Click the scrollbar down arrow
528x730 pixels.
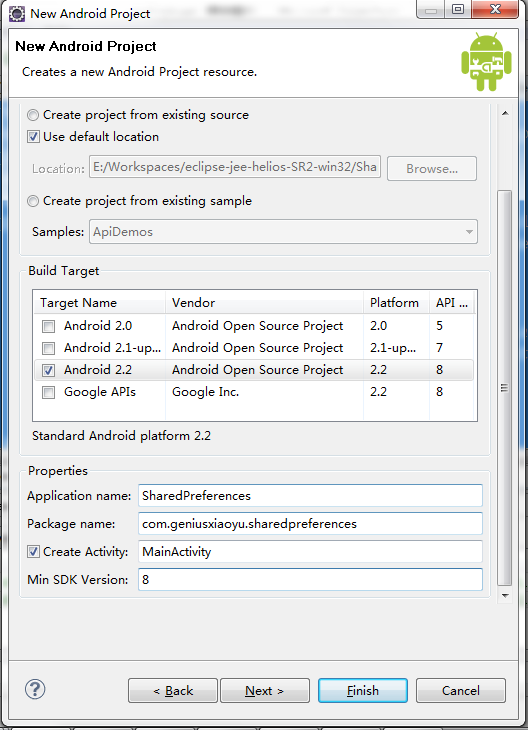pos(505,595)
